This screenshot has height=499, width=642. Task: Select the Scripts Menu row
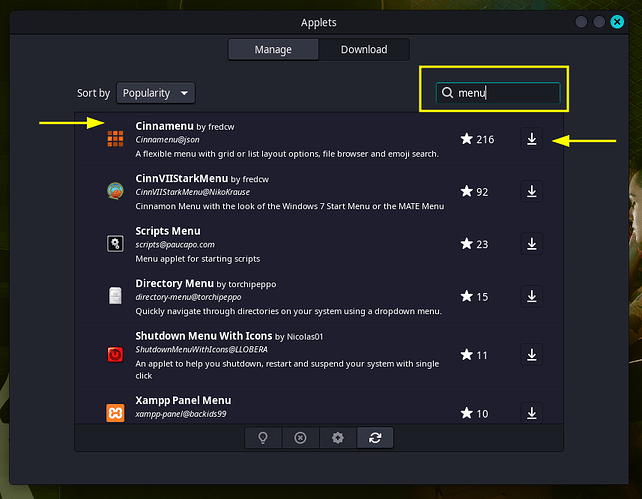(300, 243)
